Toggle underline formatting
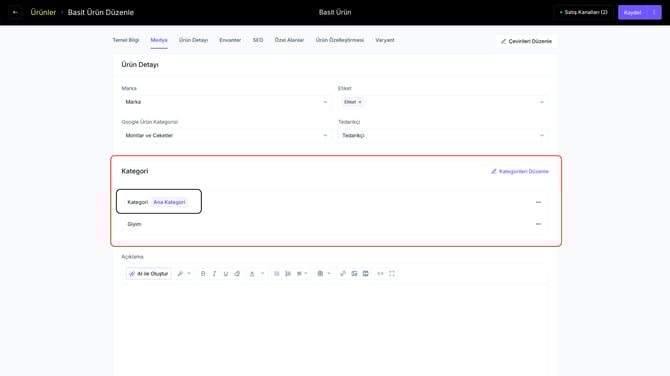Viewport: 670px width, 376px height. pos(226,273)
